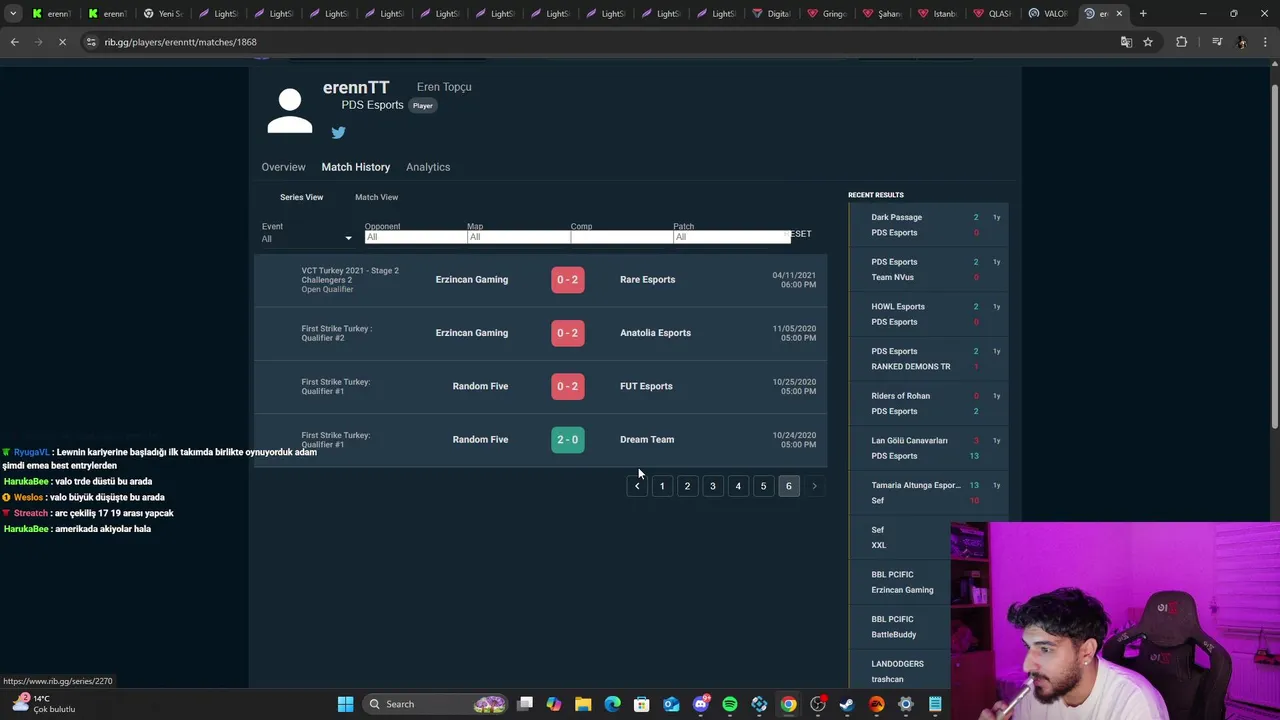Open Riders of Rohan vs PDS Esports result
This screenshot has width=1280, height=720.
(x=928, y=403)
